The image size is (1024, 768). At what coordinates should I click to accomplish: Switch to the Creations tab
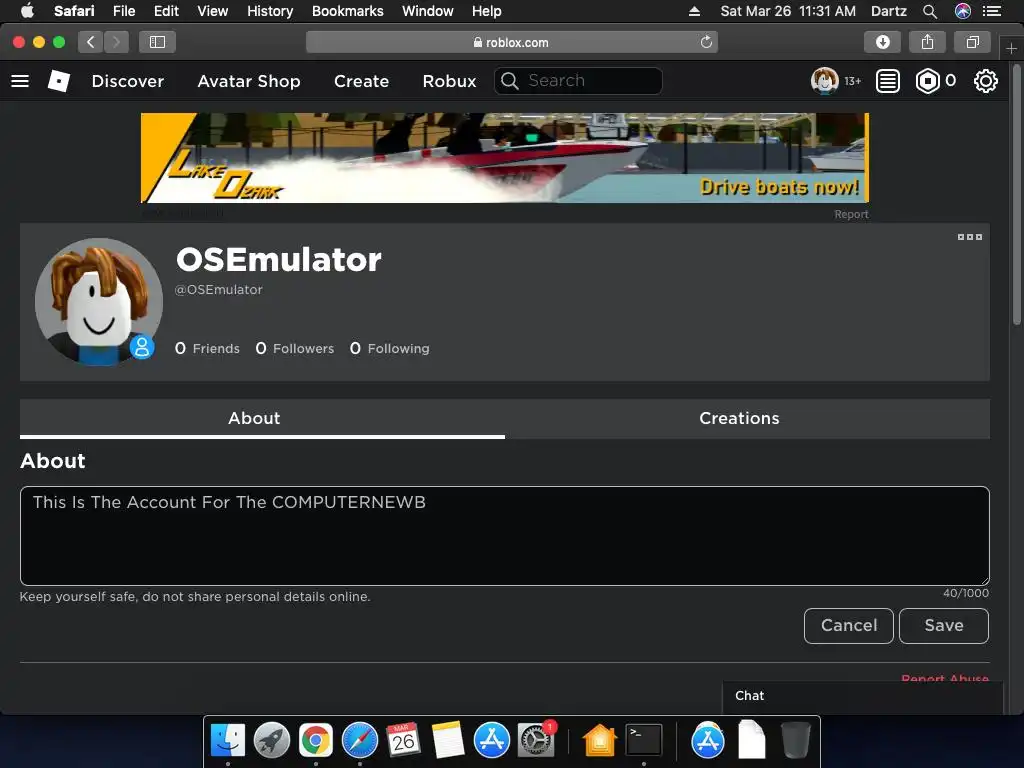pos(747,419)
